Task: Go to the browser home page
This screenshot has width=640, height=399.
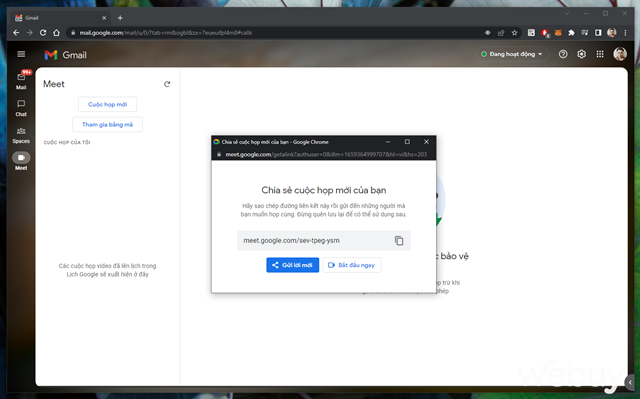Action: (56, 33)
